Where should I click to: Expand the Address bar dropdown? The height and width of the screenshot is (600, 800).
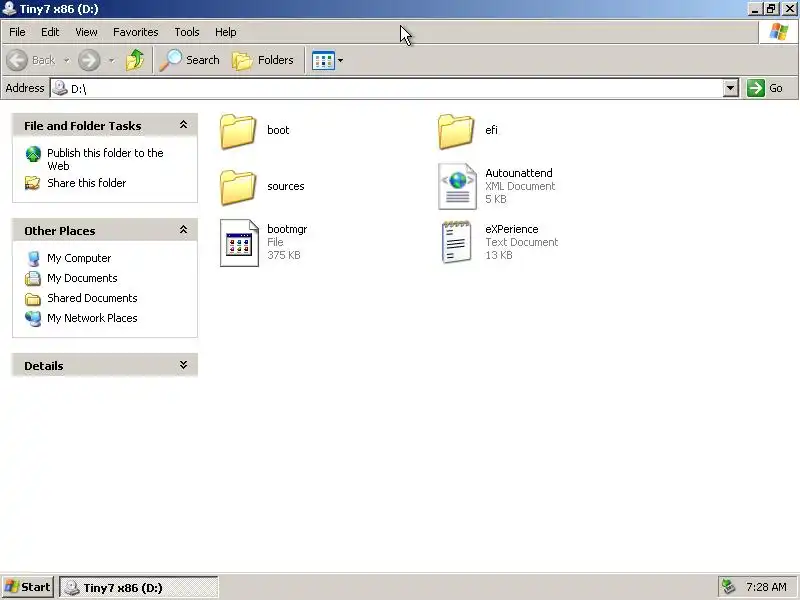pos(731,88)
